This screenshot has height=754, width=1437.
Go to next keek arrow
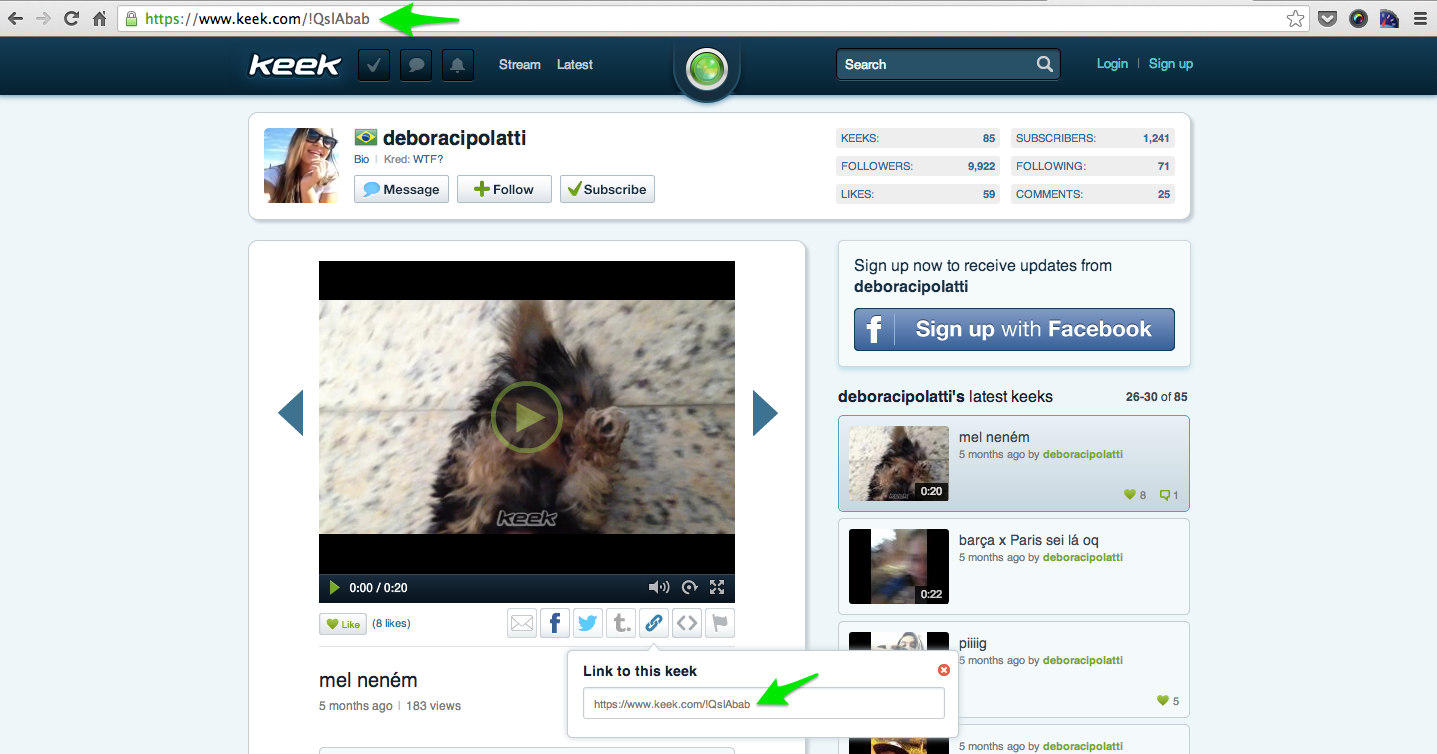765,413
